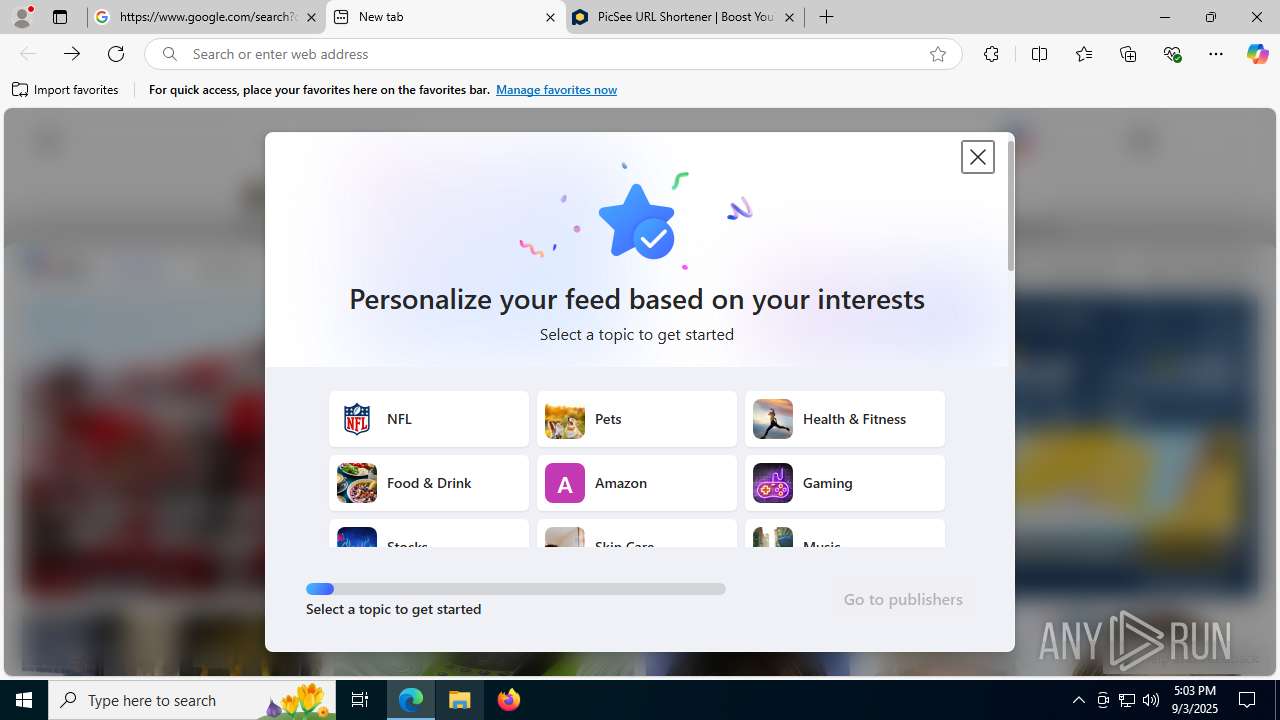Close the personalize feed dialog

click(977, 157)
